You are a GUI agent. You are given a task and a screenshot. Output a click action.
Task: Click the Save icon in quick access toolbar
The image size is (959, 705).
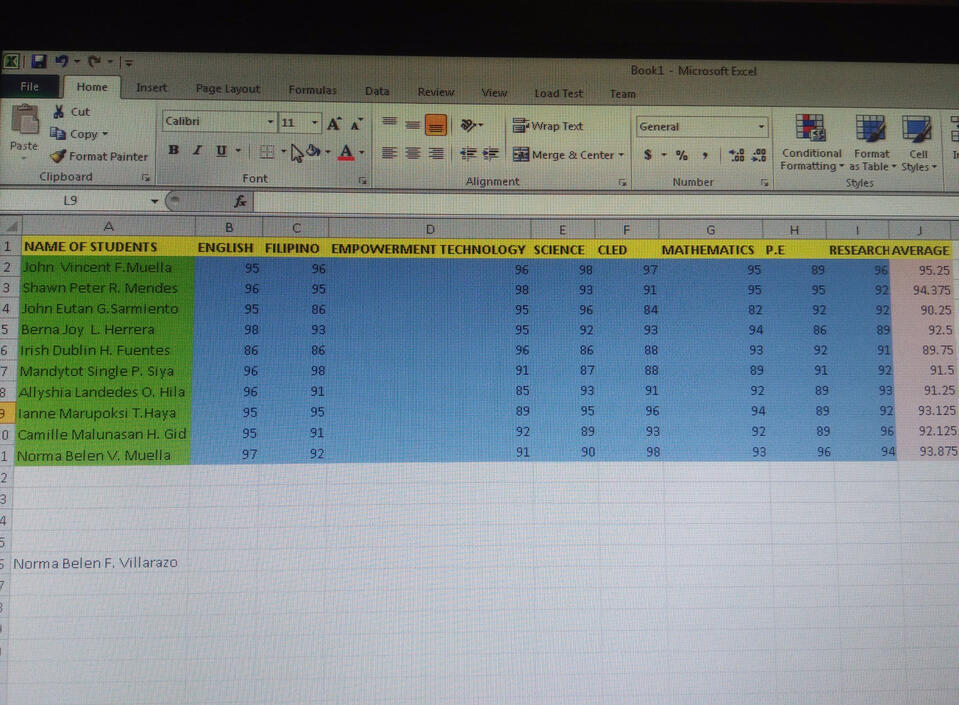39,61
